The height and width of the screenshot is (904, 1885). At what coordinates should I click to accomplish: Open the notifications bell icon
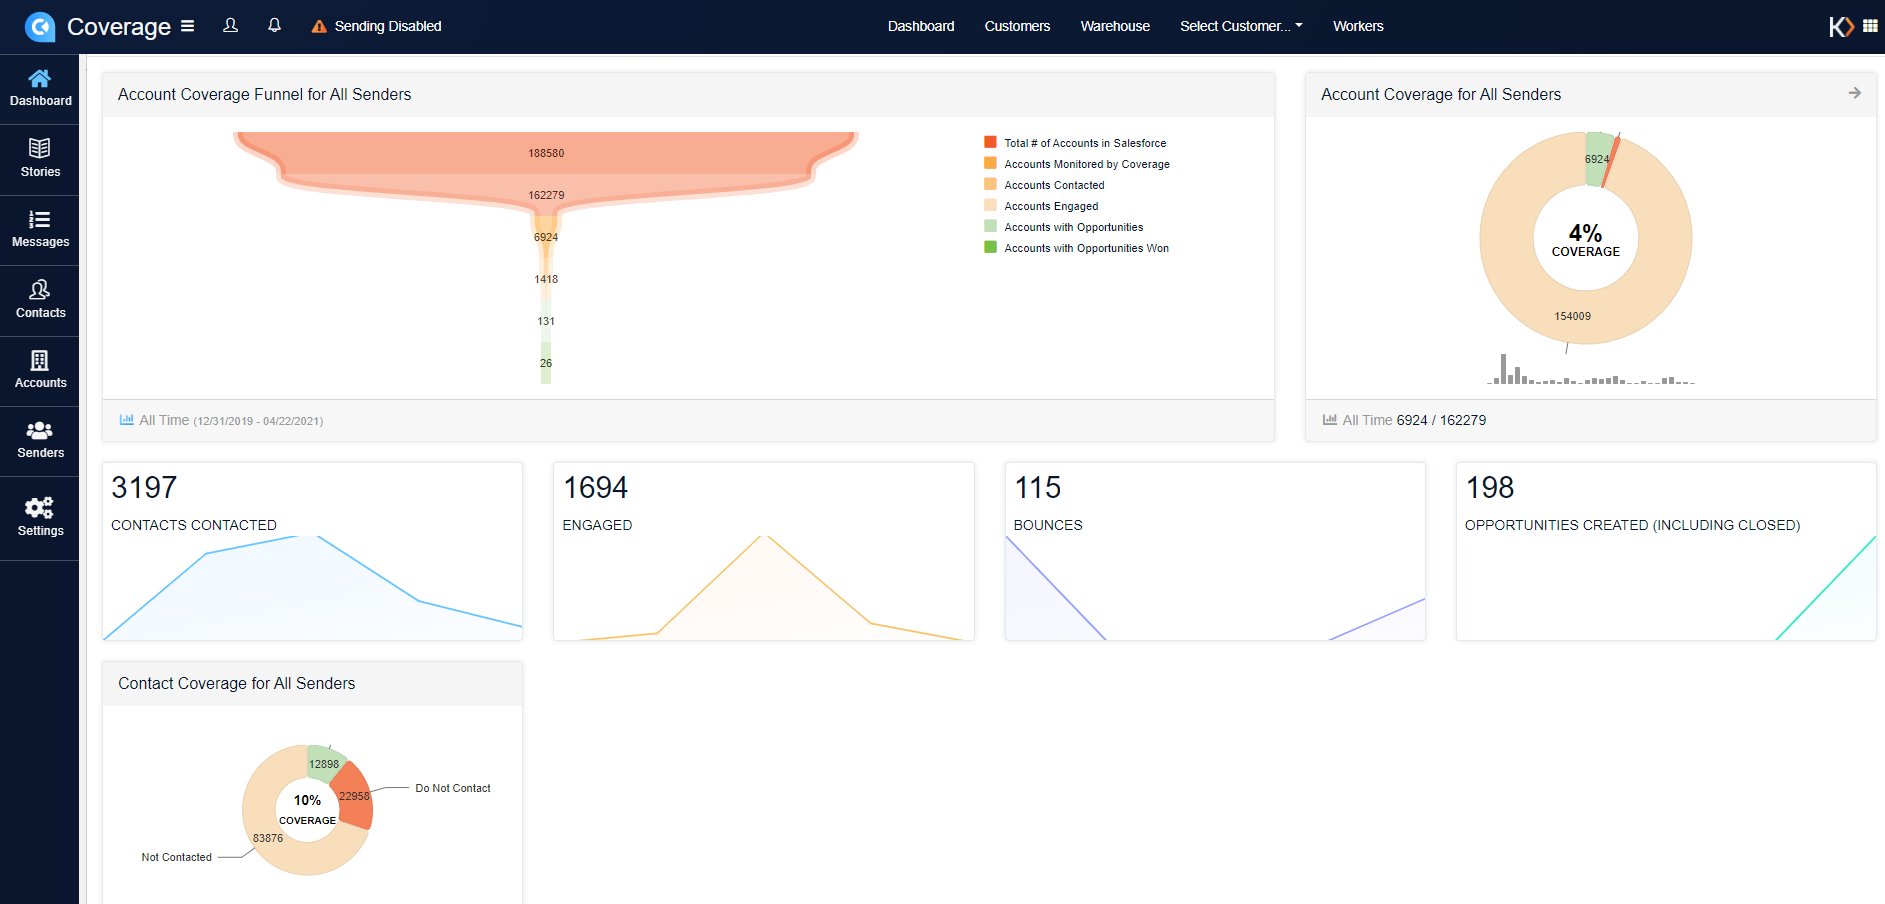[x=274, y=26]
